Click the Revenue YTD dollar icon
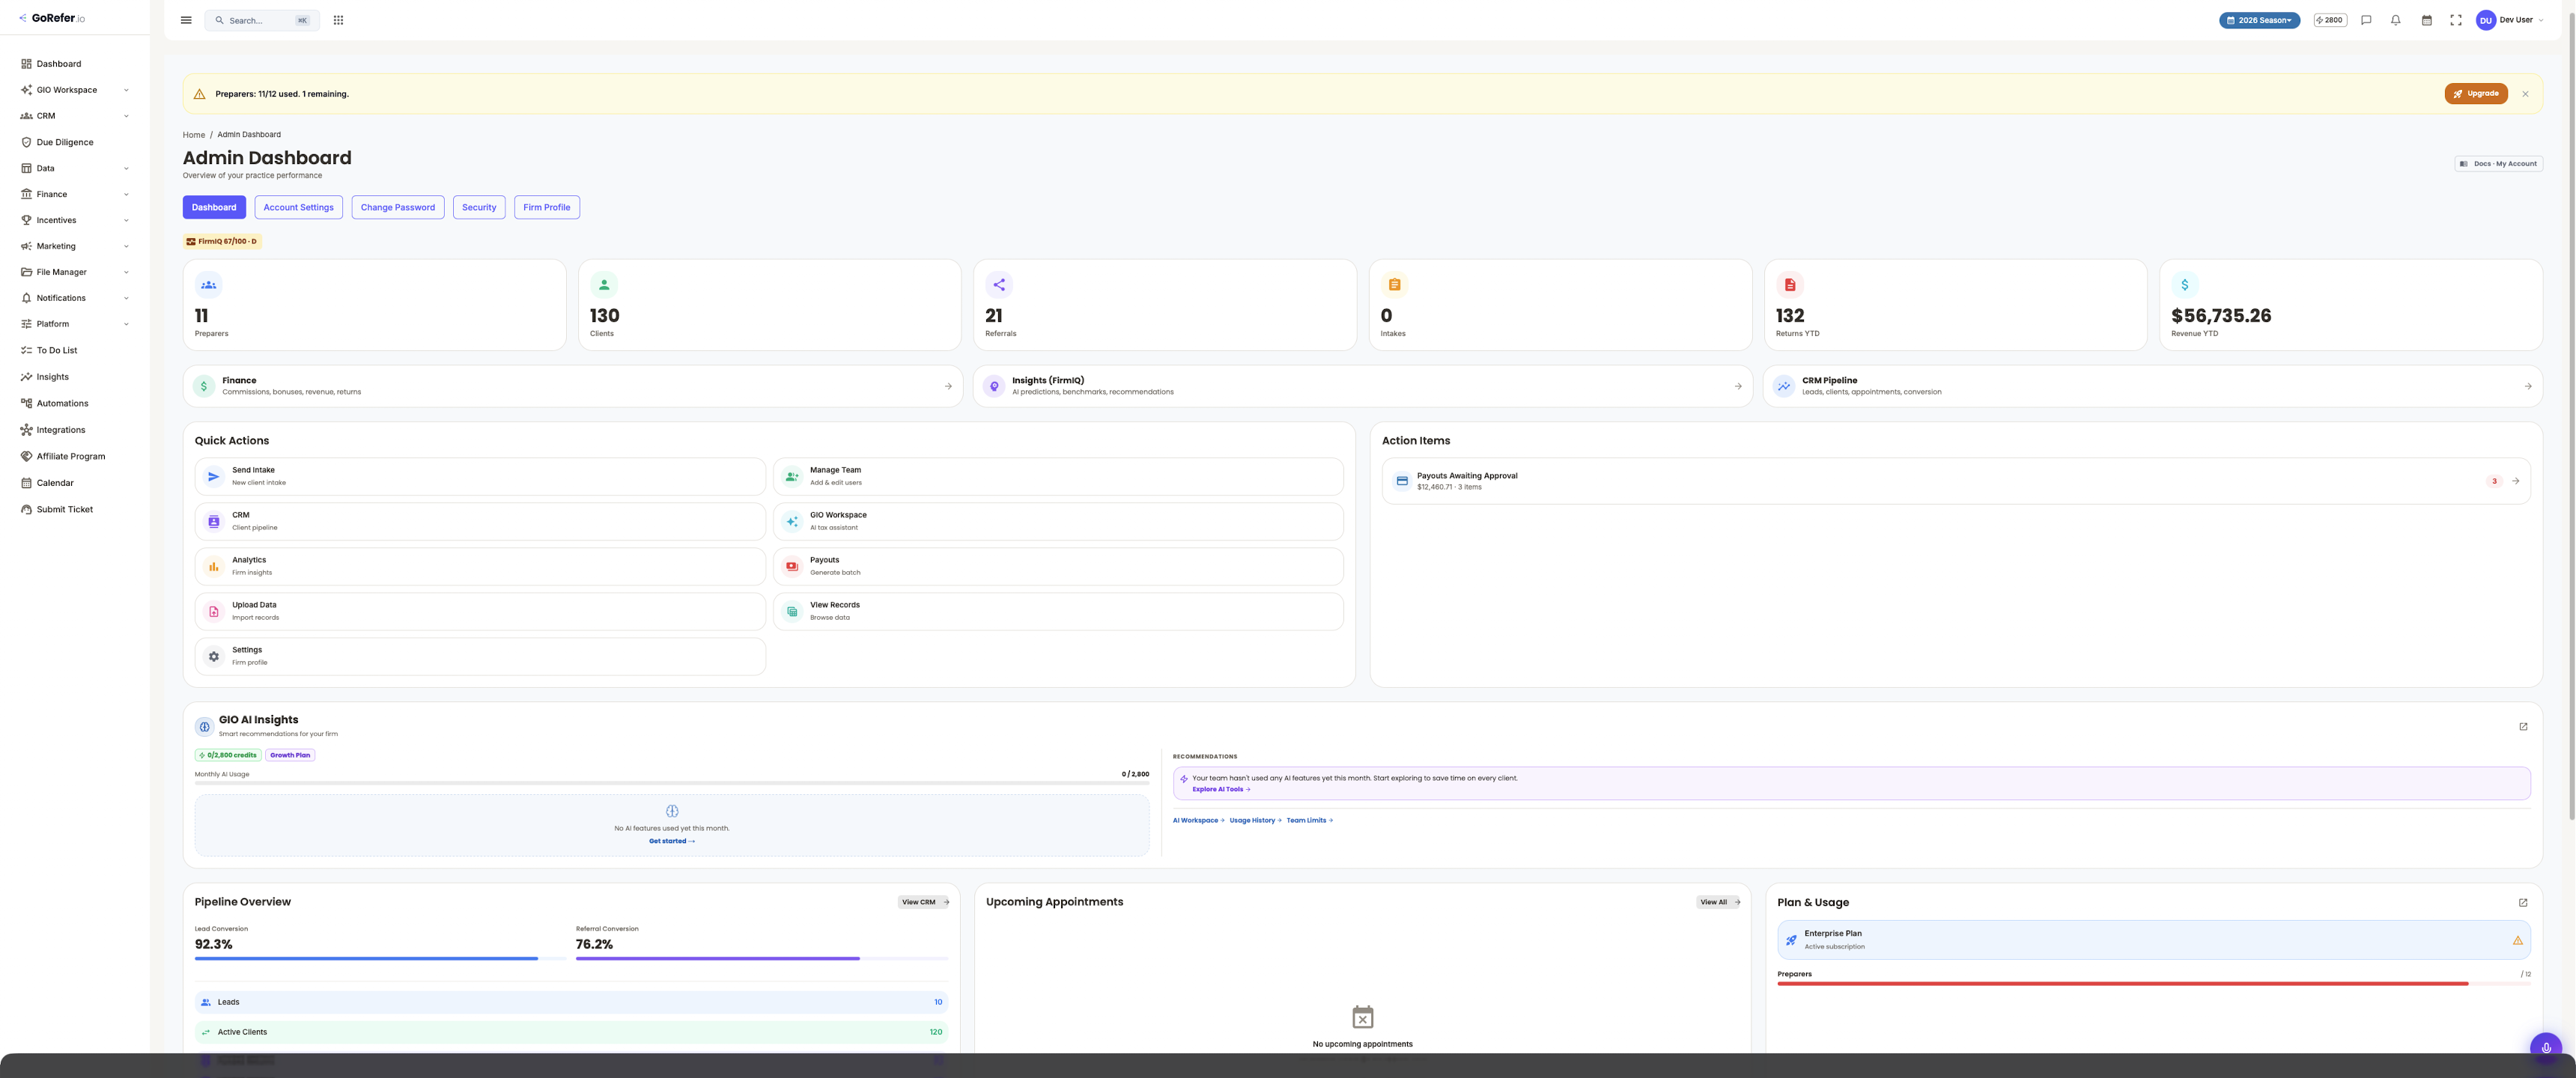 (2185, 285)
